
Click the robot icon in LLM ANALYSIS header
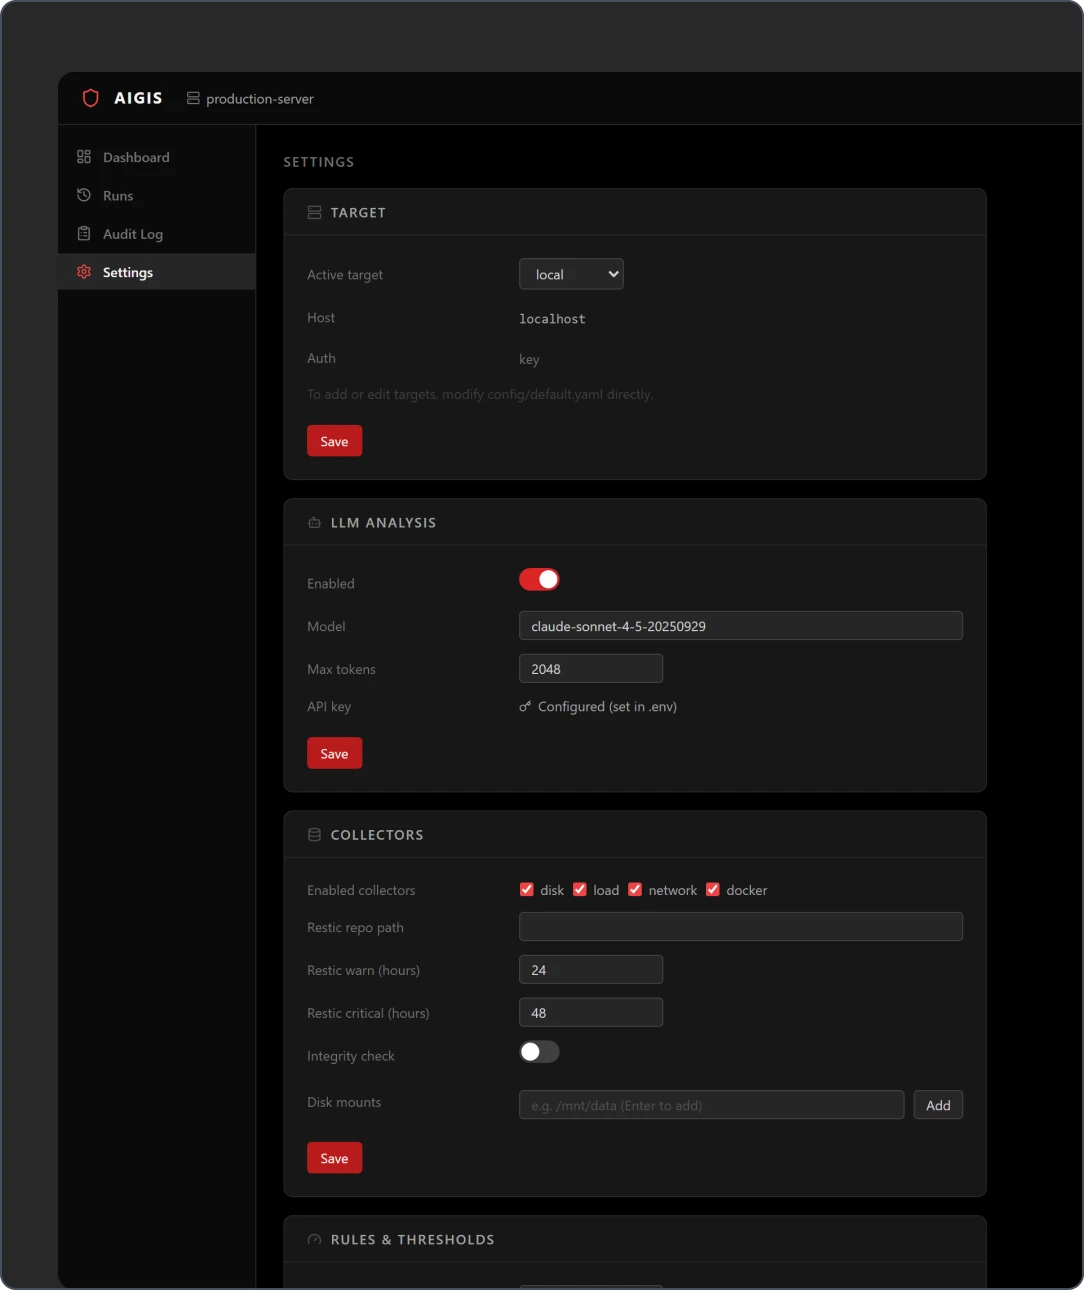314,522
